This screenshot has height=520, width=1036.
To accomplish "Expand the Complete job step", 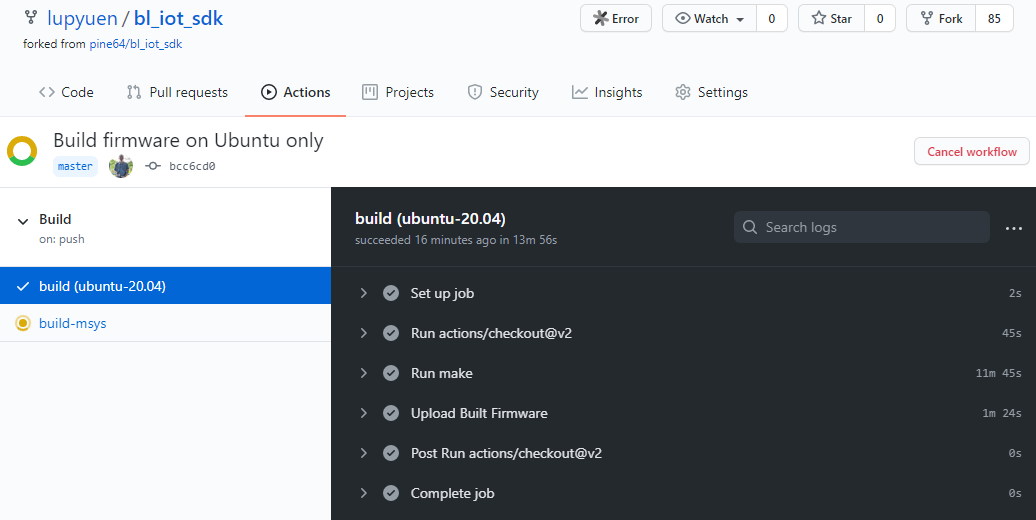I will (x=363, y=493).
